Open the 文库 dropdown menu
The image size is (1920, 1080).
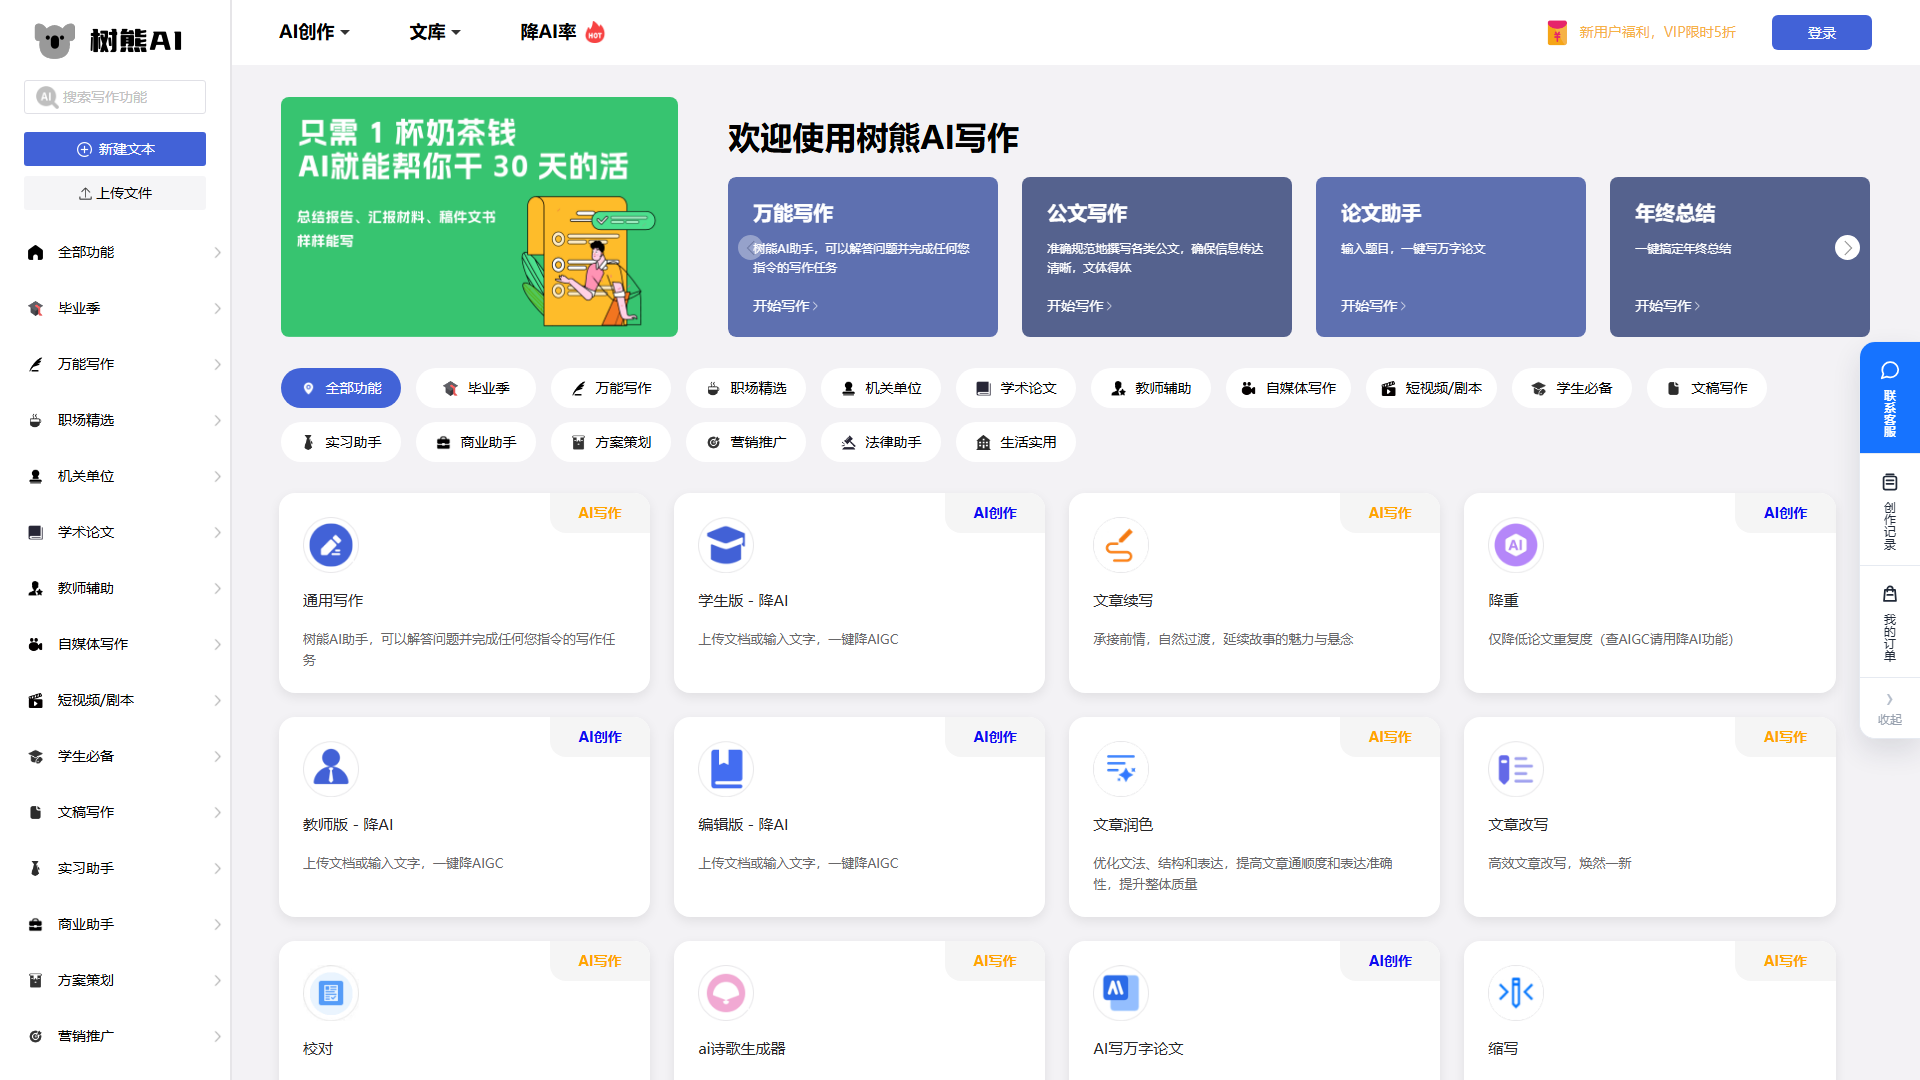point(435,32)
